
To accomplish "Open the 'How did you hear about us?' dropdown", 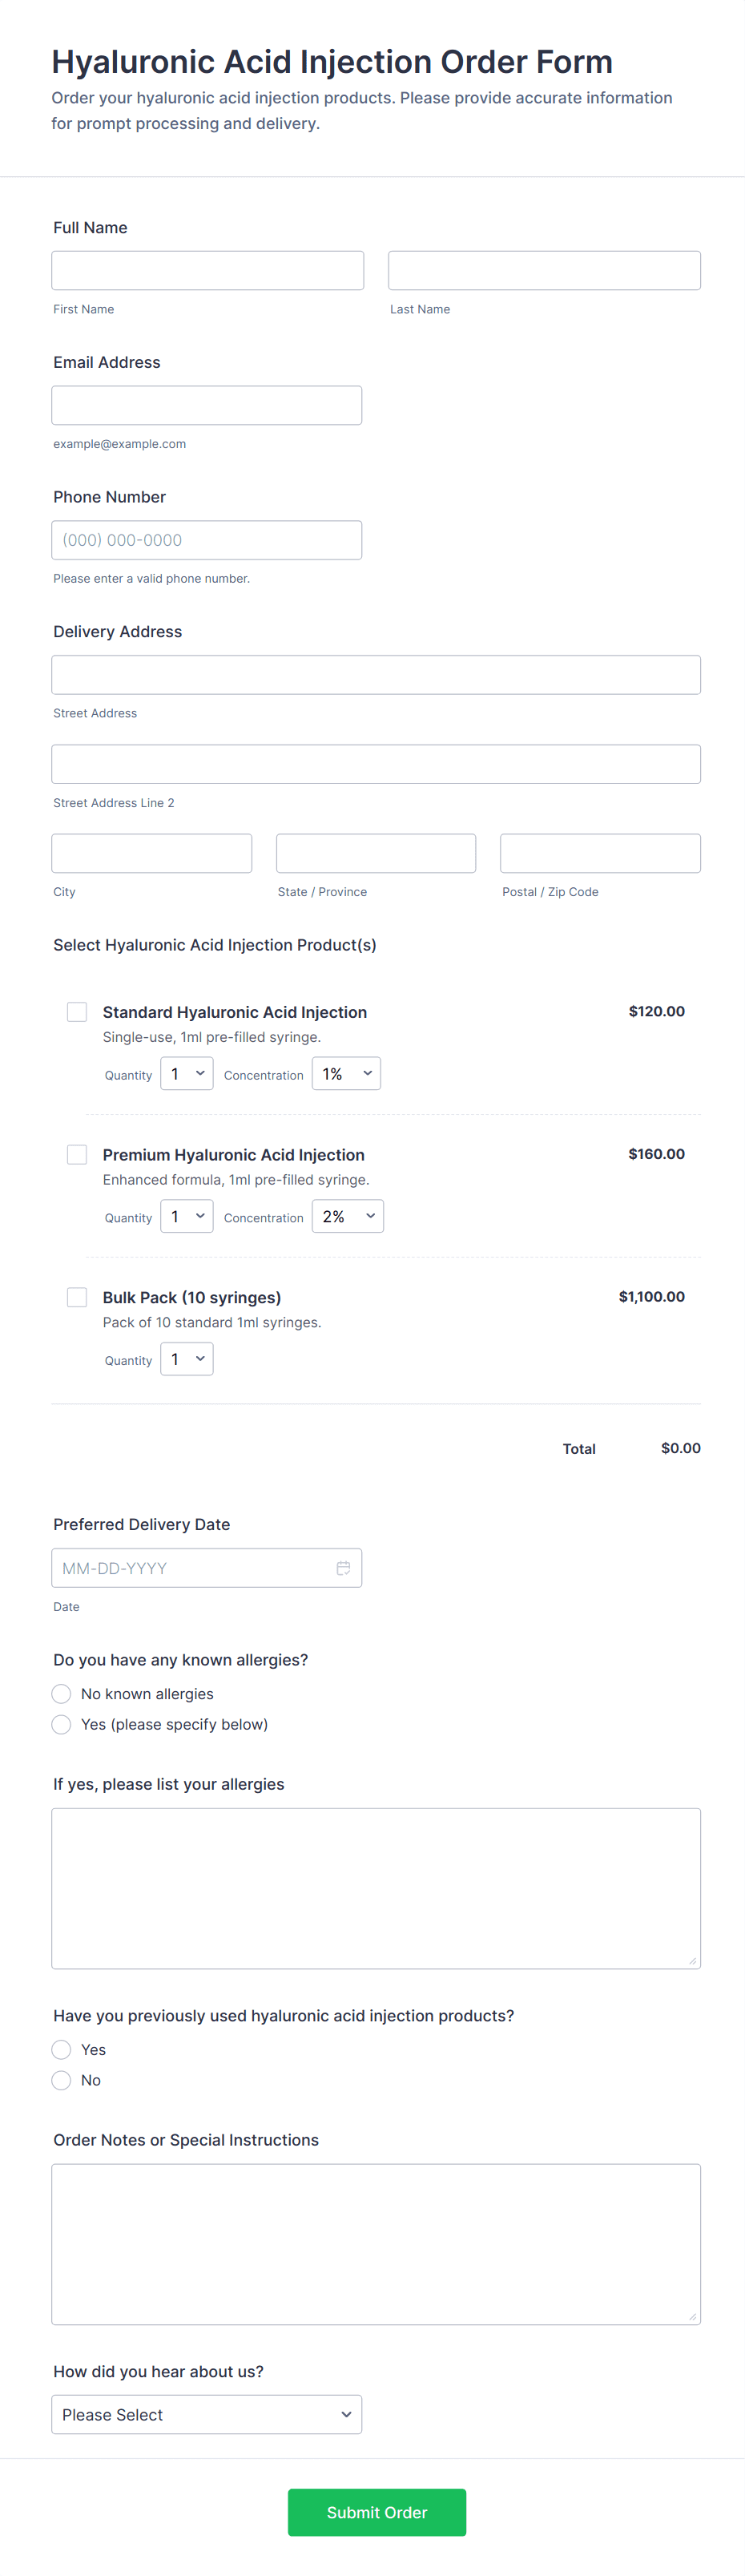I will pyautogui.click(x=206, y=2414).
